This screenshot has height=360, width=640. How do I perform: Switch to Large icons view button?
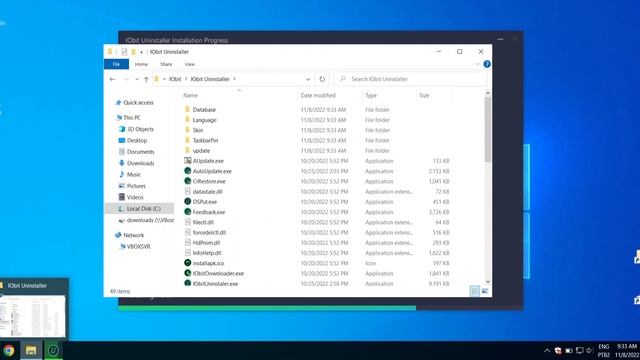(x=485, y=291)
